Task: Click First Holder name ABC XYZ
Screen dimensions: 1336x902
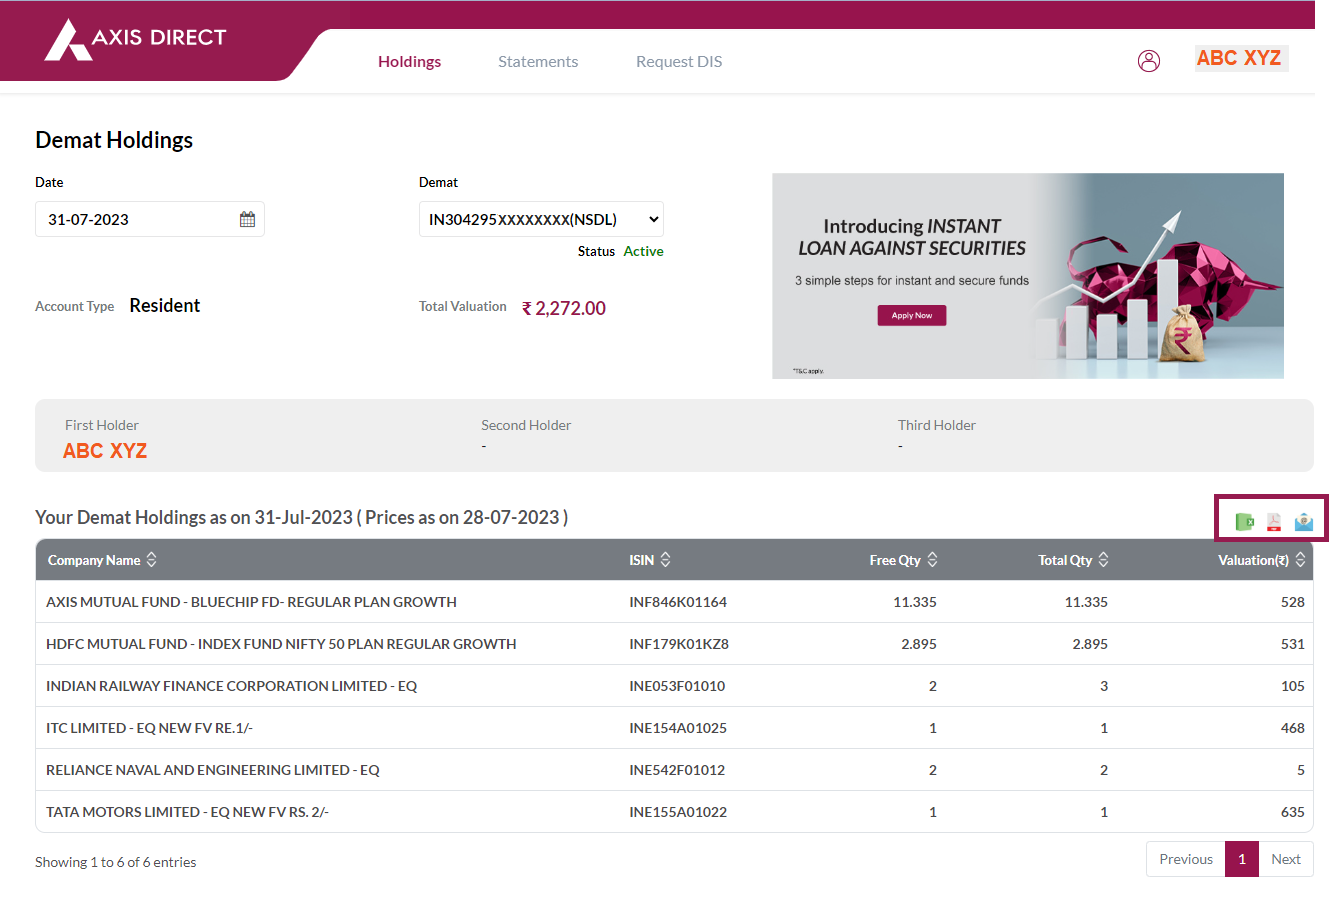Action: pyautogui.click(x=105, y=451)
